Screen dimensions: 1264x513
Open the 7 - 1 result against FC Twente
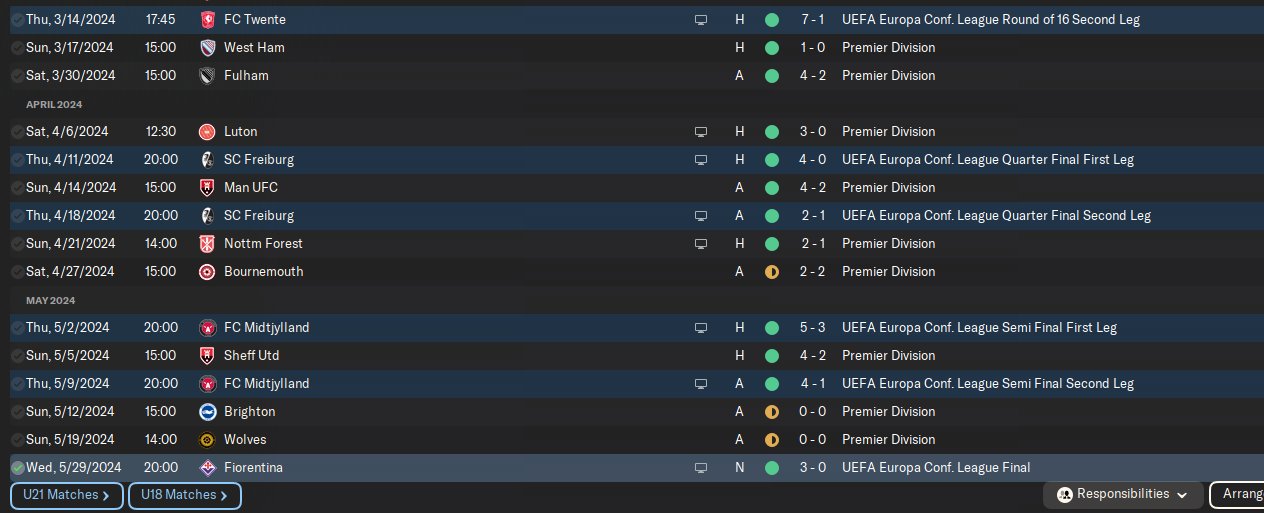(x=813, y=19)
